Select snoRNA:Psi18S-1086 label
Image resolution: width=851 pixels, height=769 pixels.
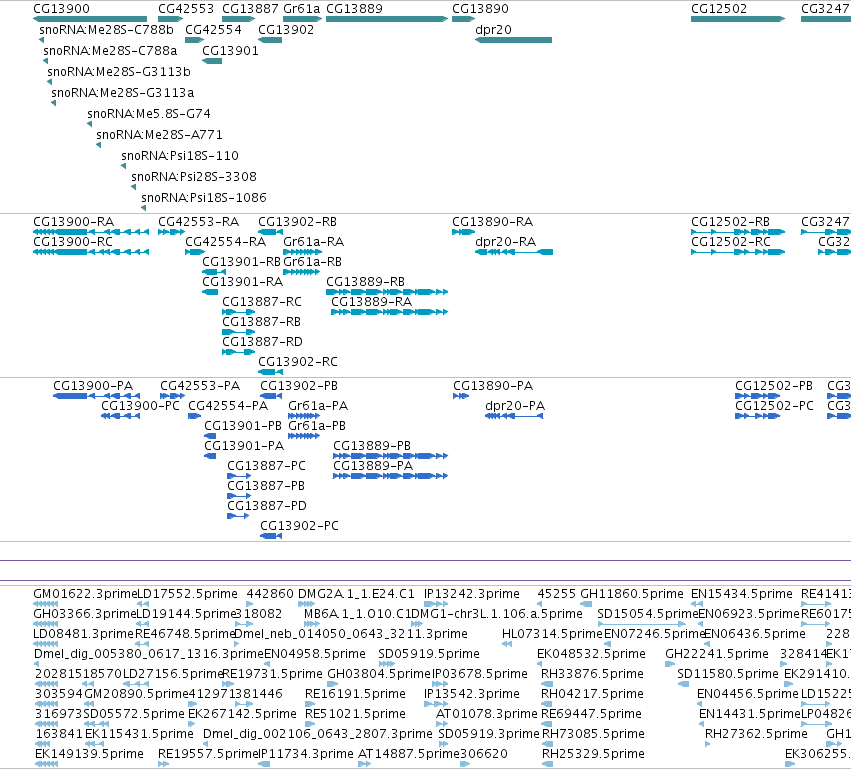point(204,198)
